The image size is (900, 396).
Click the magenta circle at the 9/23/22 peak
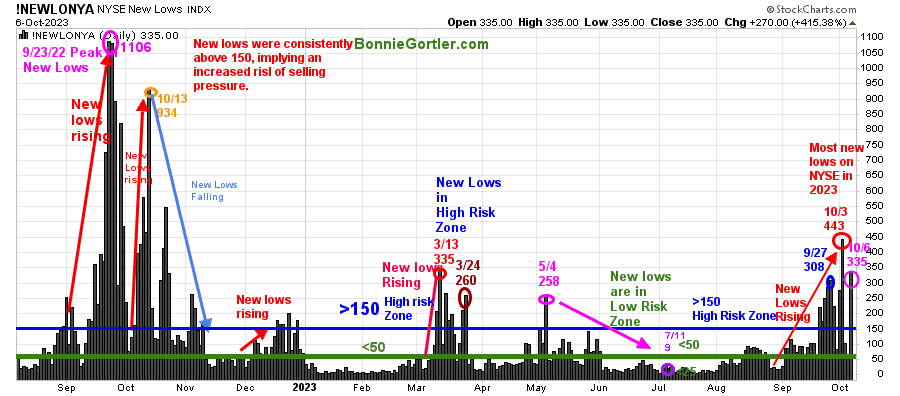click(x=110, y=42)
